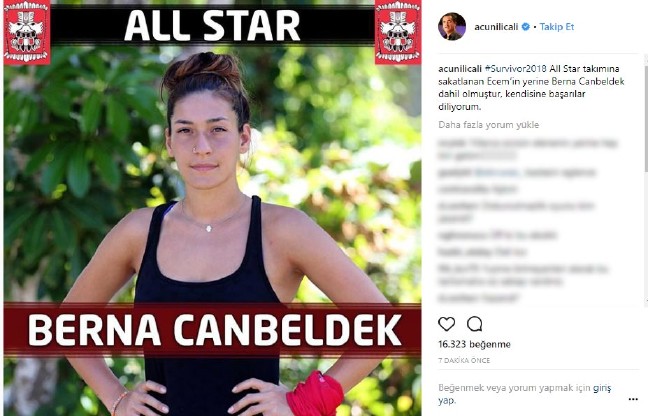Click the giriş yap login link
The height and width of the screenshot is (416, 648).
coord(524,394)
